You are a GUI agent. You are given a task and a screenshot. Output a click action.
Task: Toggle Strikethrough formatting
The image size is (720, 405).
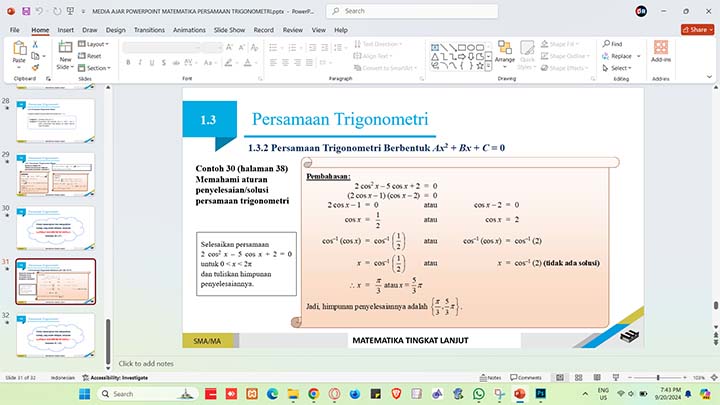coord(176,62)
